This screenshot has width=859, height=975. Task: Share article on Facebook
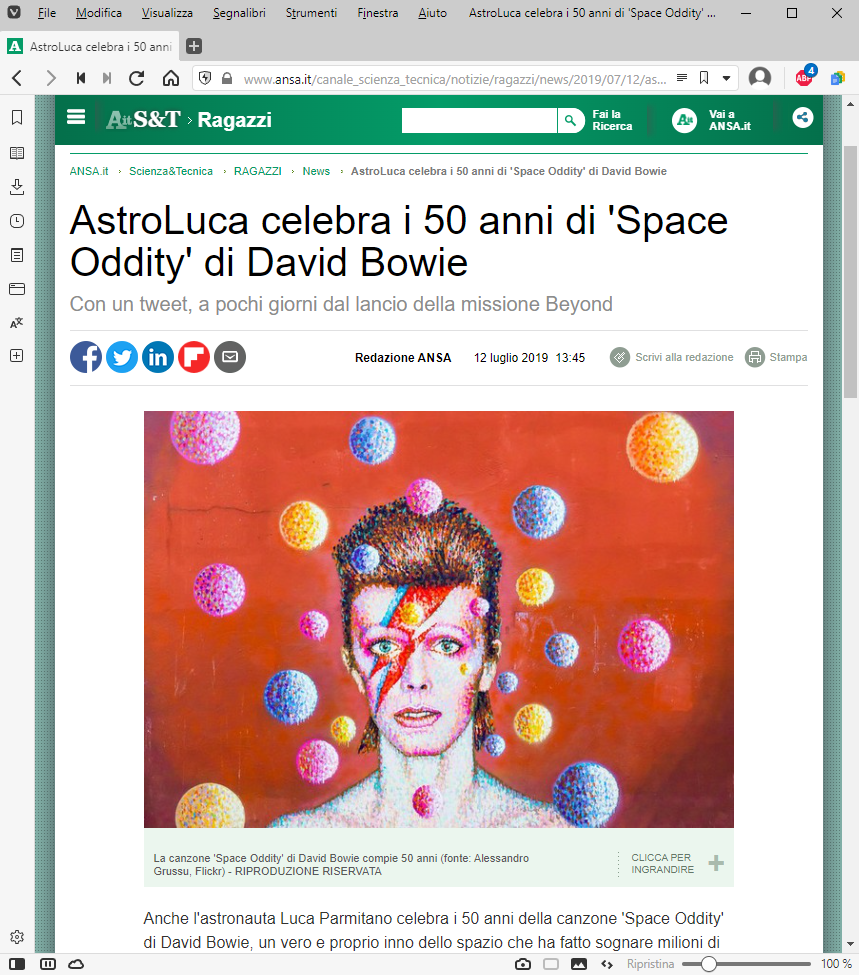click(86, 357)
